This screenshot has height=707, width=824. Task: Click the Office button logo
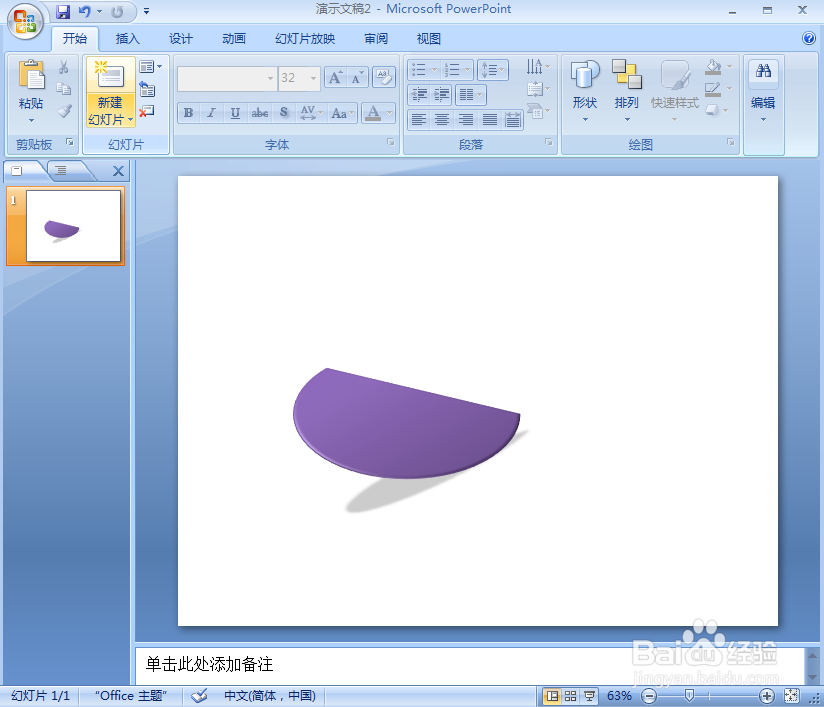25,21
